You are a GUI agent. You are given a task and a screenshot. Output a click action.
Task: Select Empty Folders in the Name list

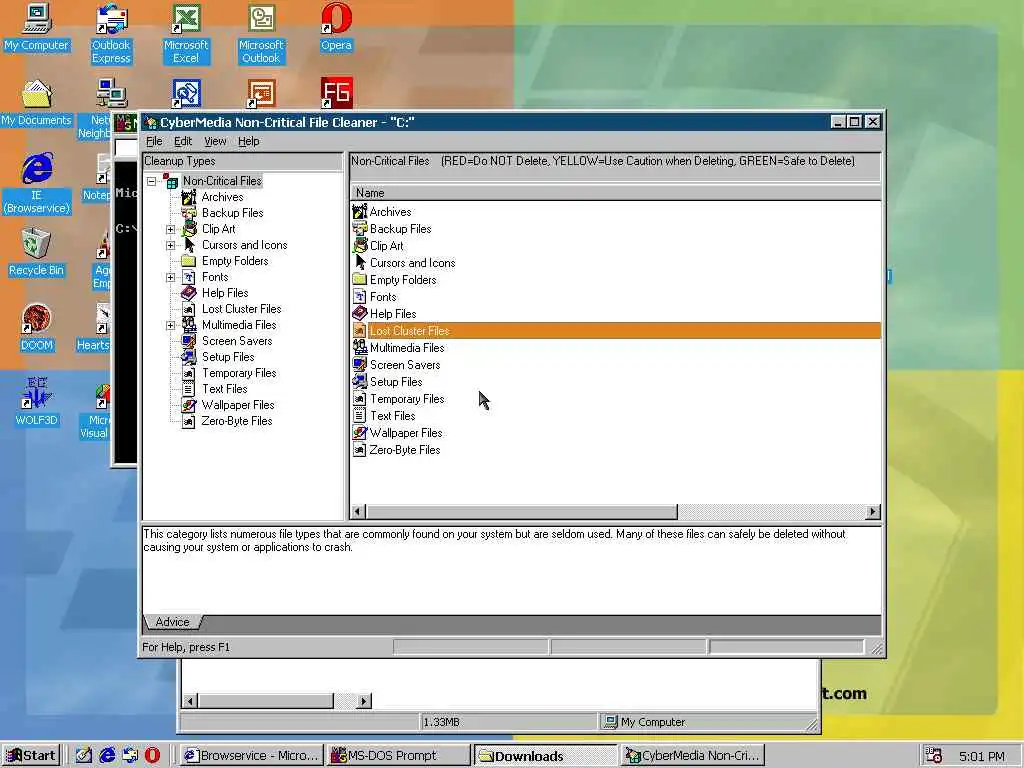tap(403, 280)
